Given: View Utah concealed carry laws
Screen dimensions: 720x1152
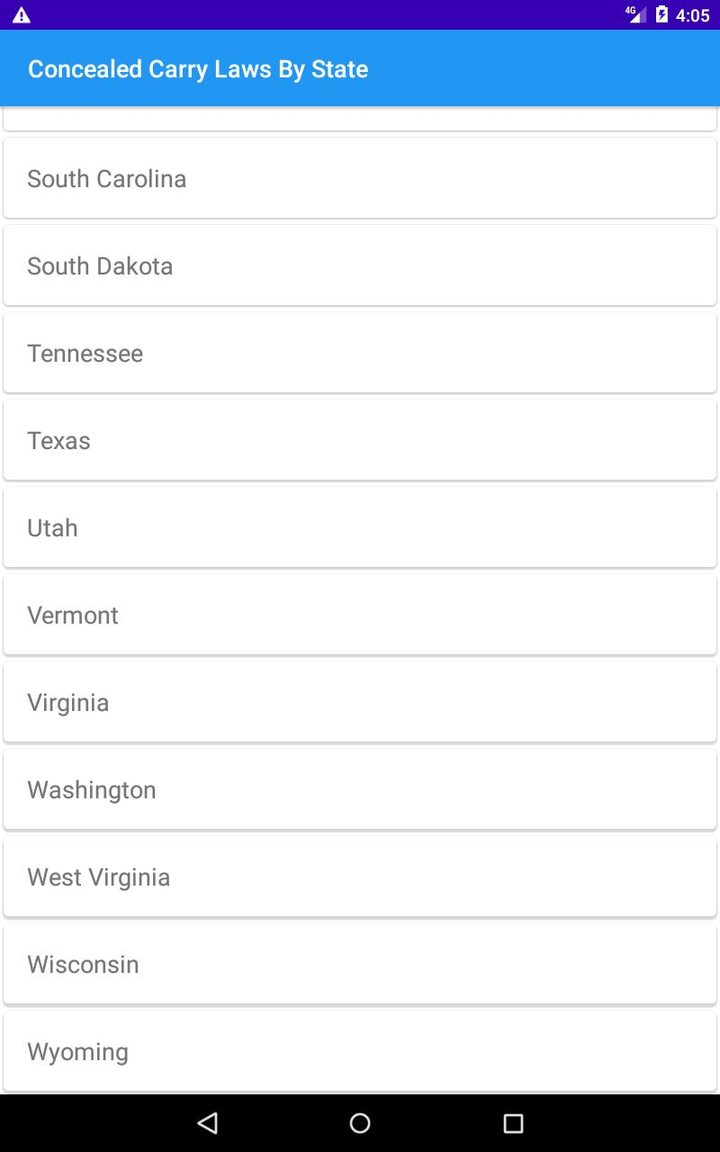Looking at the screenshot, I should [360, 528].
